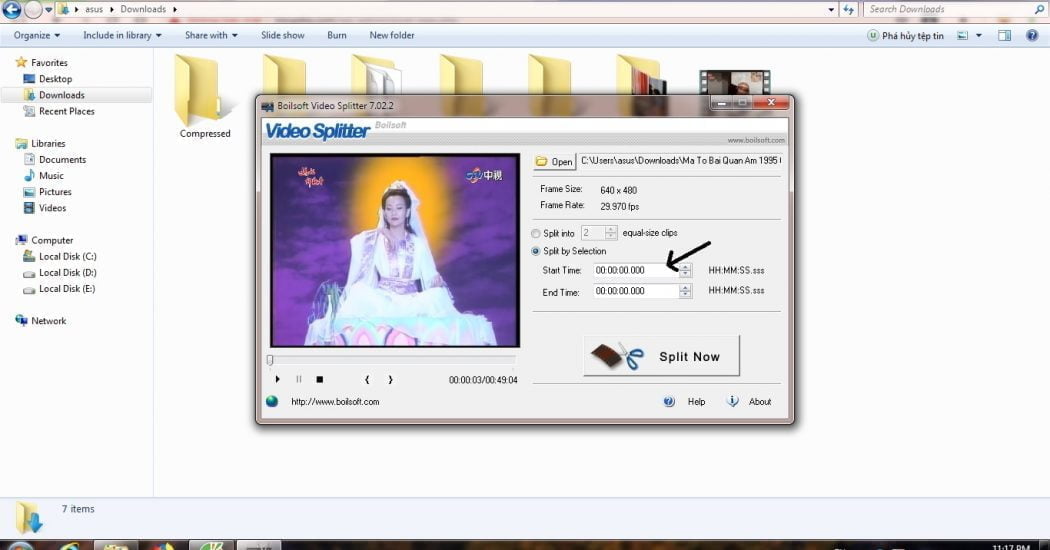Click the Split Now button
The image size is (1050, 550).
click(662, 356)
